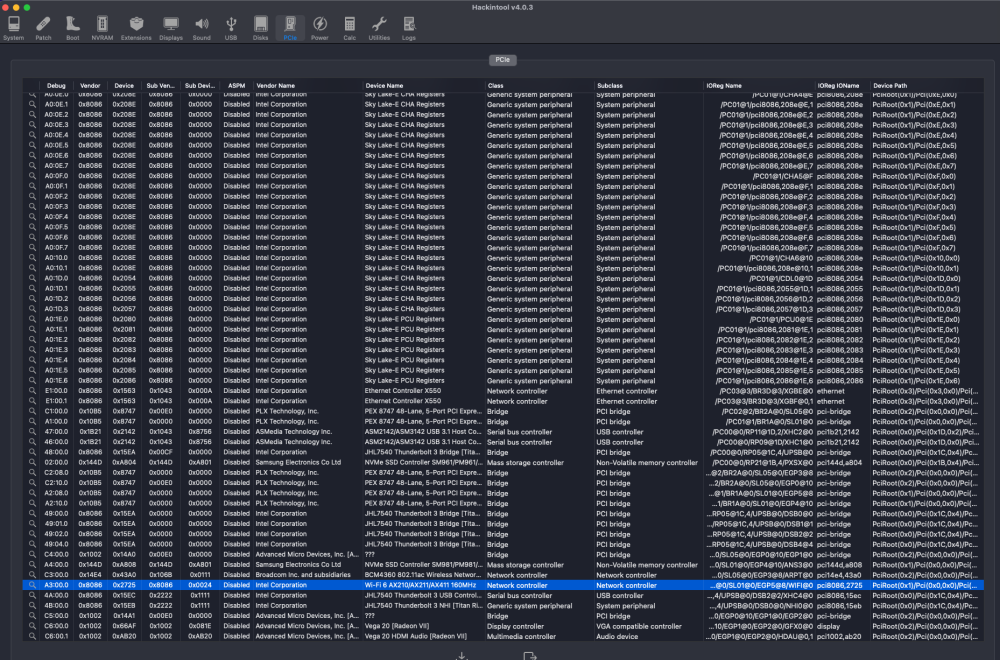This screenshot has width=1000, height=660.
Task: Click the magnifier icon for row A0:10.0
Action: [x=32, y=258]
